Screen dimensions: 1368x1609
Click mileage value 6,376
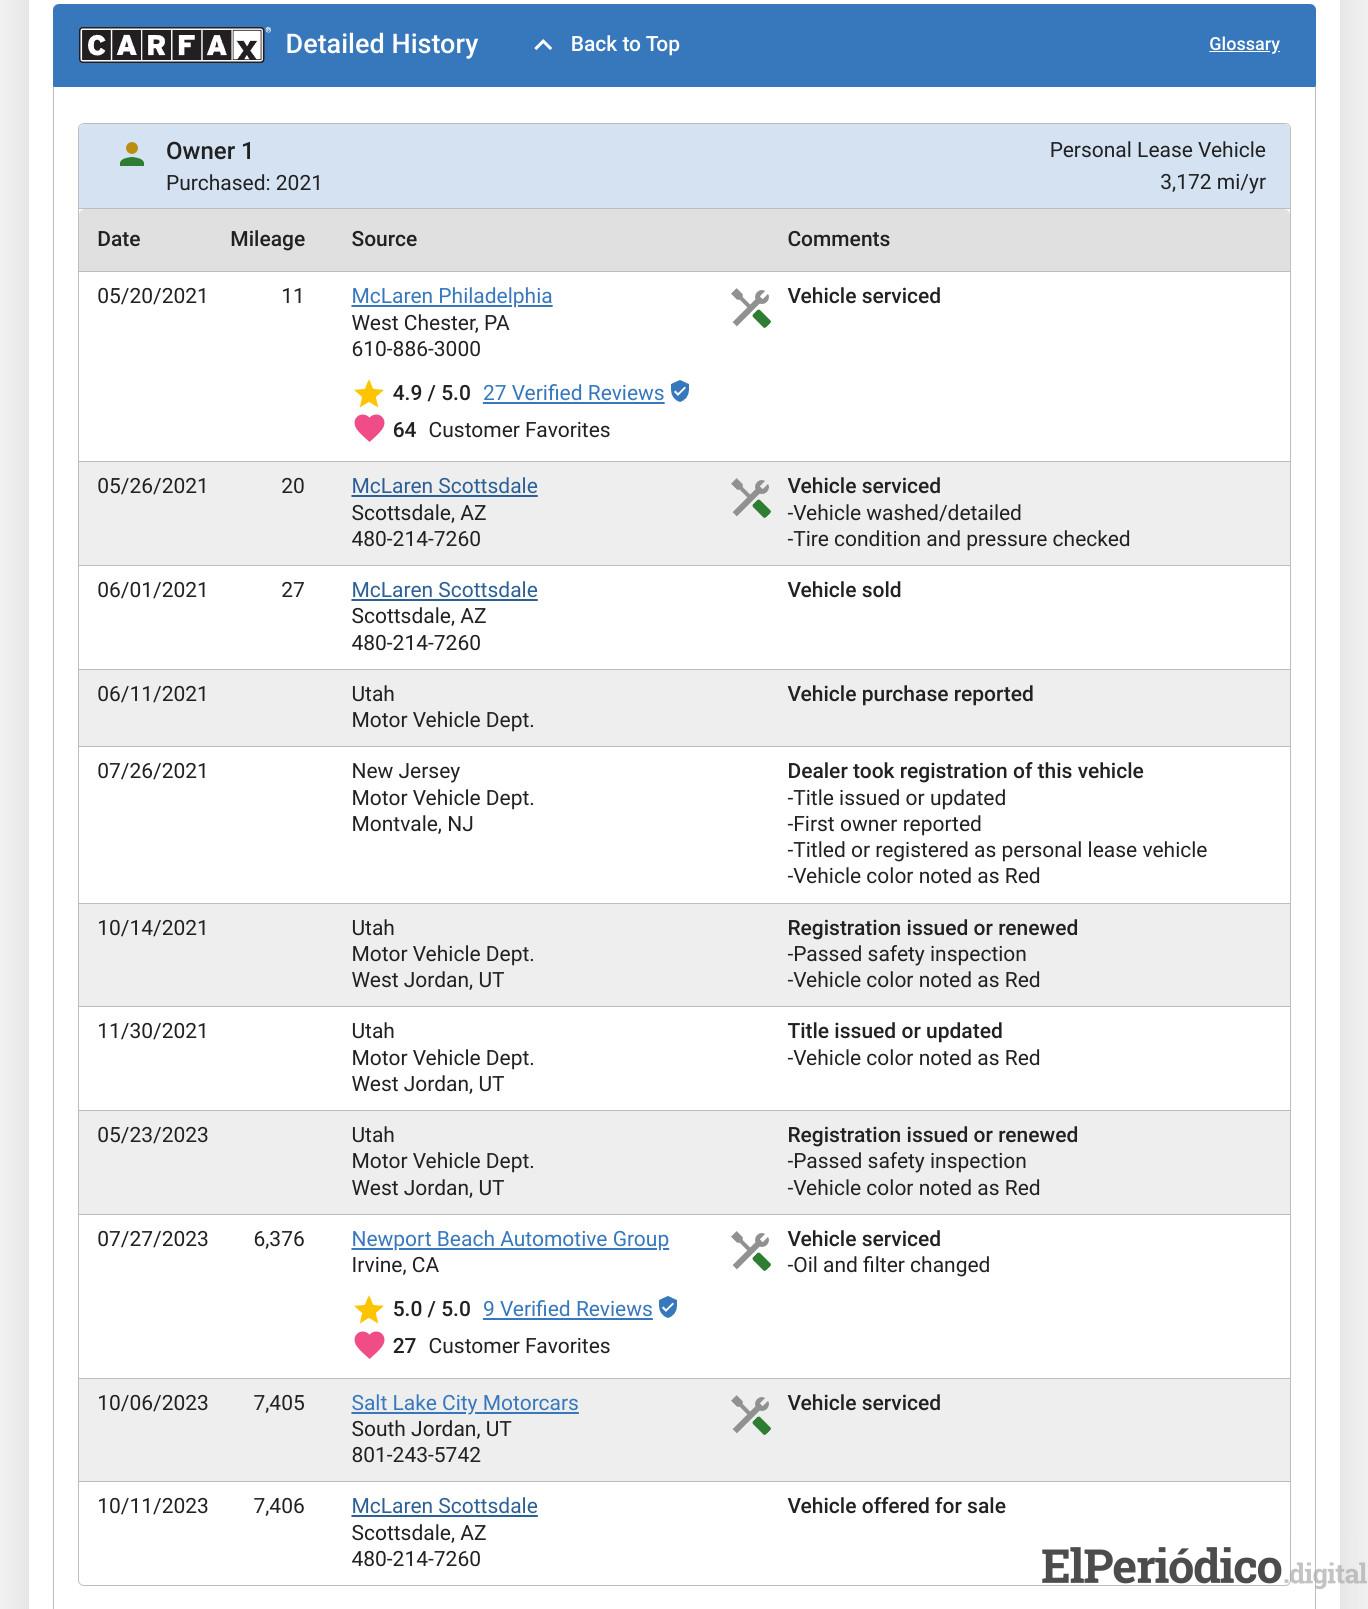279,1239
